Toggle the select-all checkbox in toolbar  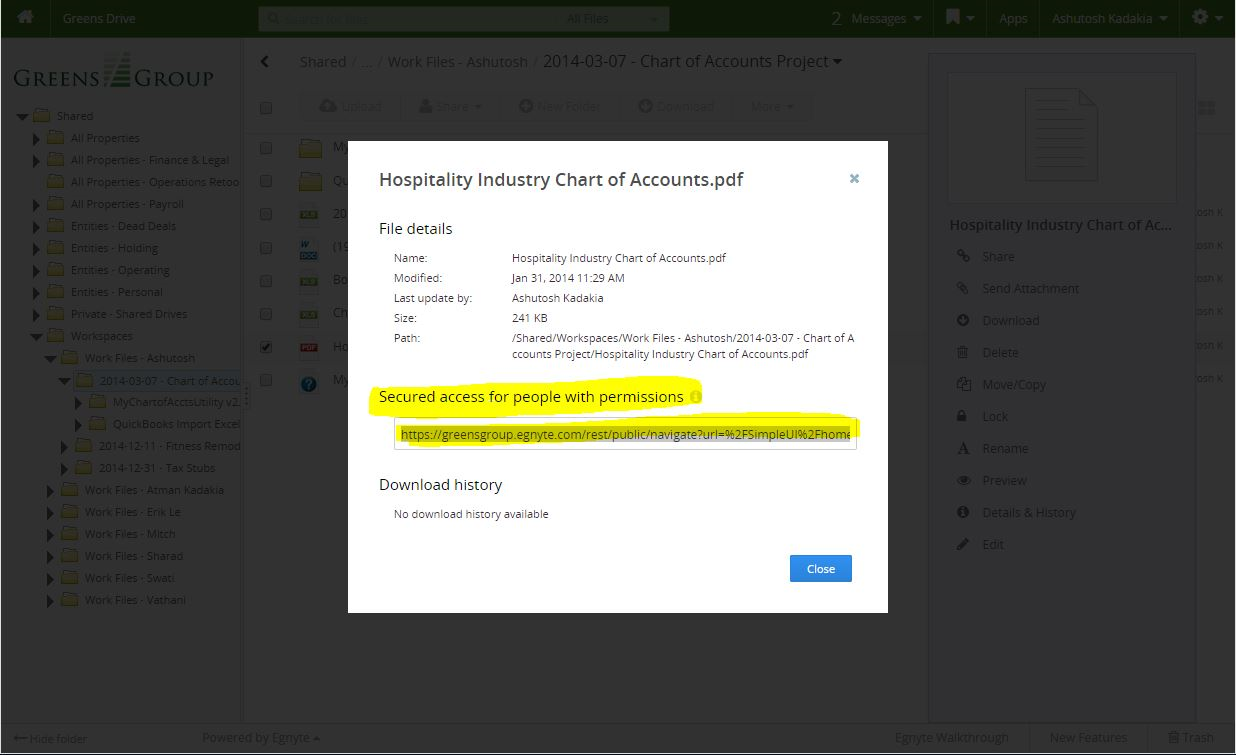point(266,107)
